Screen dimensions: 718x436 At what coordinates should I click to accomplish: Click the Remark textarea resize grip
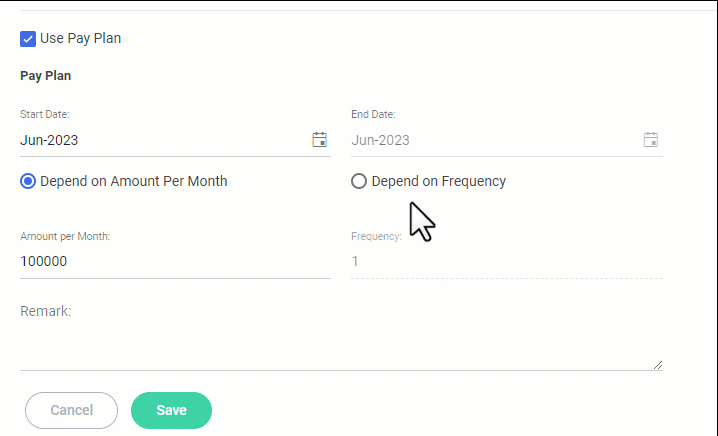(x=657, y=365)
